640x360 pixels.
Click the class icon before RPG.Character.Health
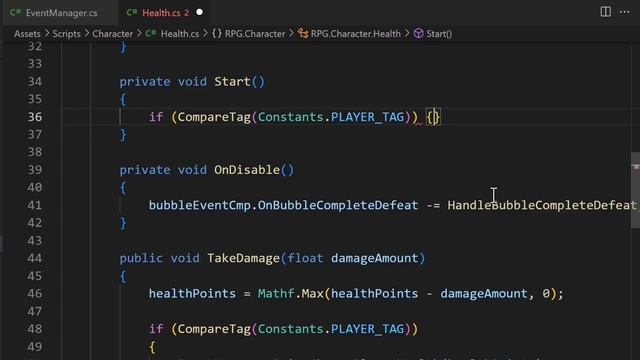tap(303, 33)
